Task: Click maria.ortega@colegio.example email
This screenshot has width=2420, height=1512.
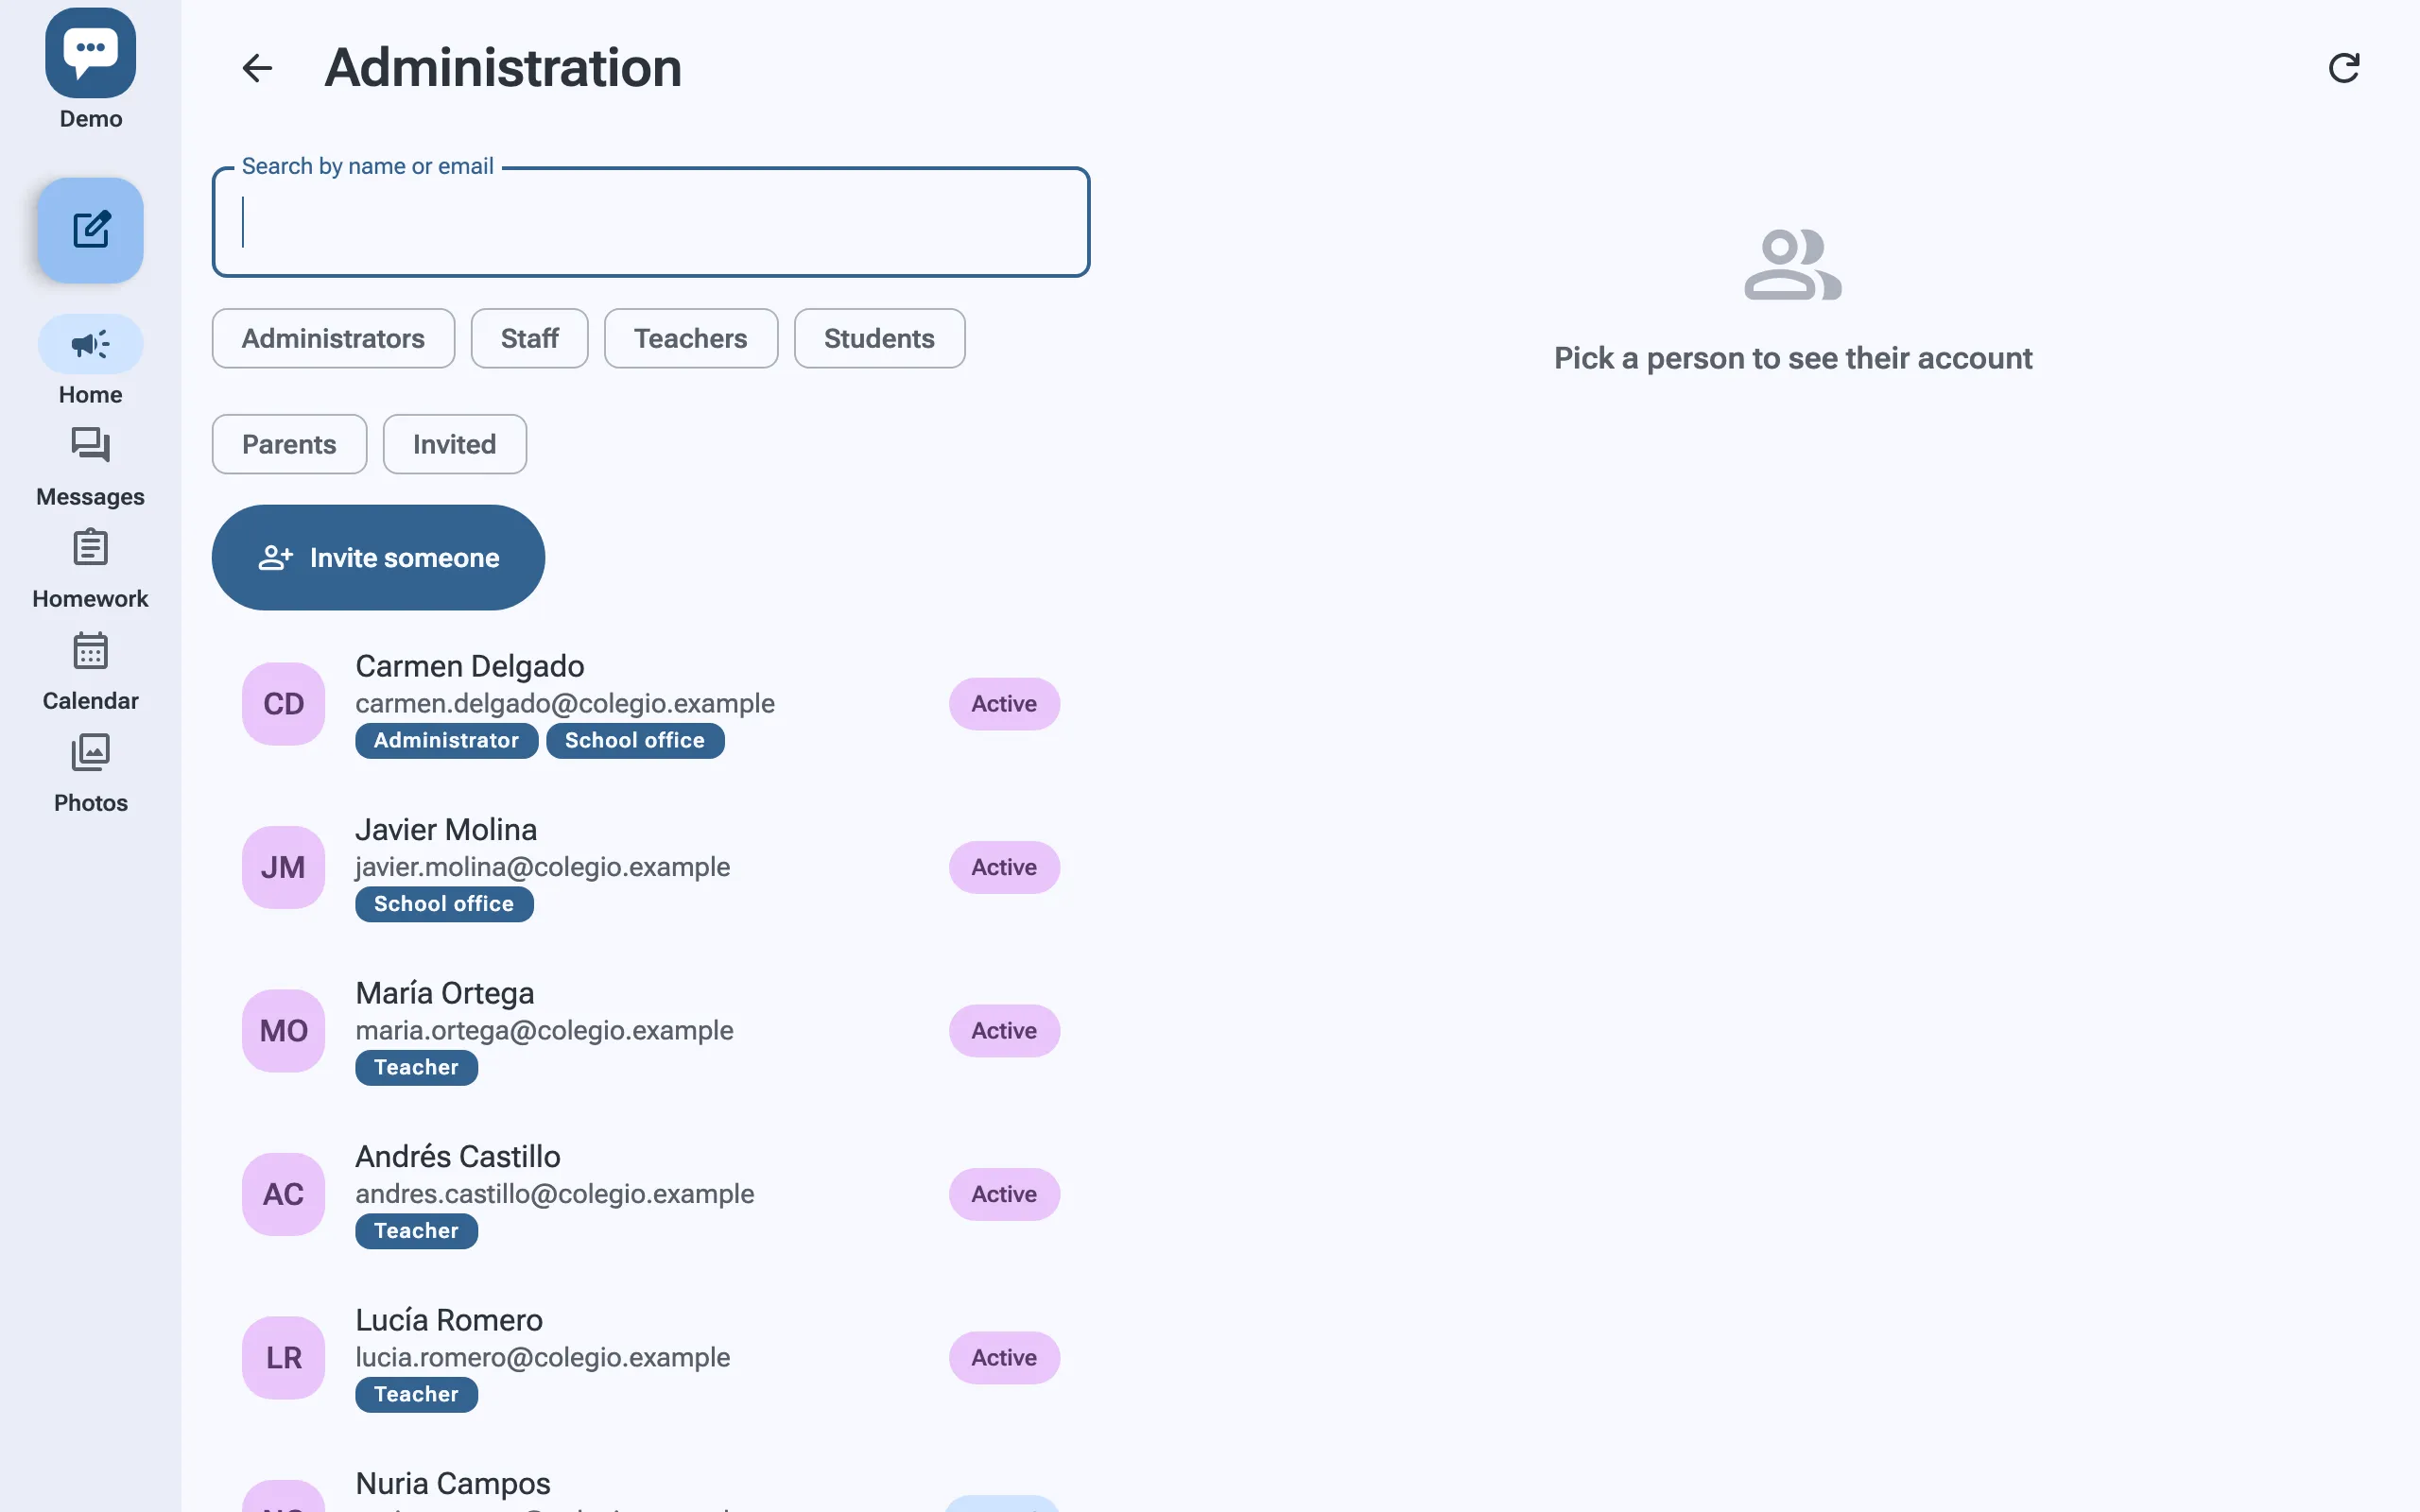Action: click(x=544, y=1031)
